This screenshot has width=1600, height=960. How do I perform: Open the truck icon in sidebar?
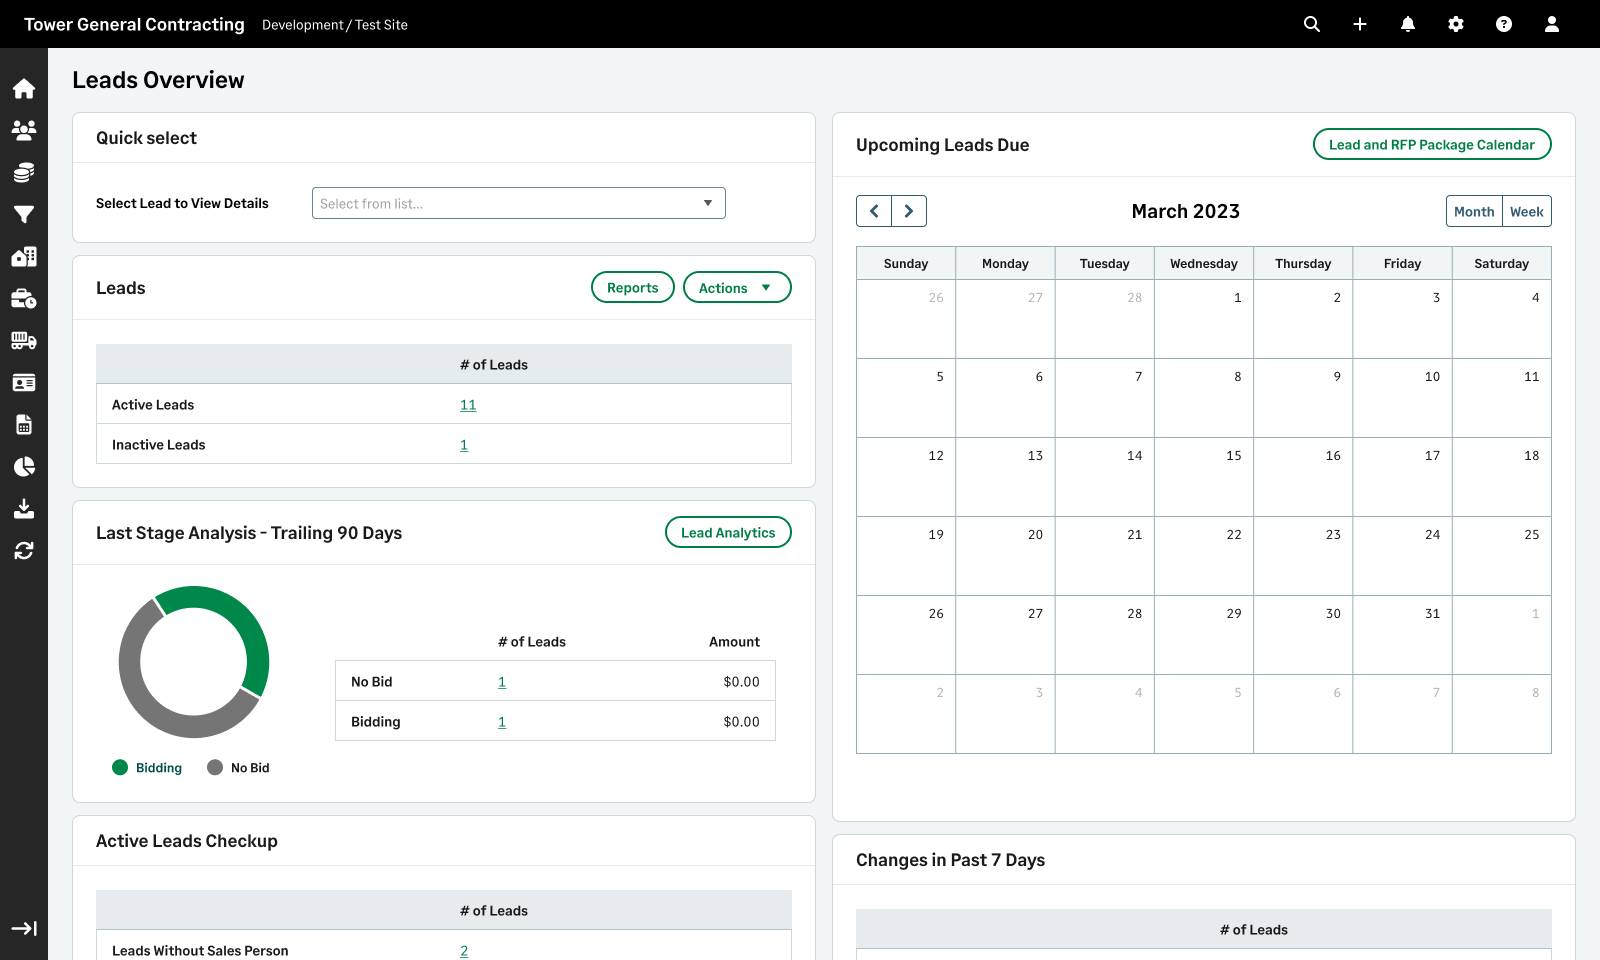click(24, 341)
